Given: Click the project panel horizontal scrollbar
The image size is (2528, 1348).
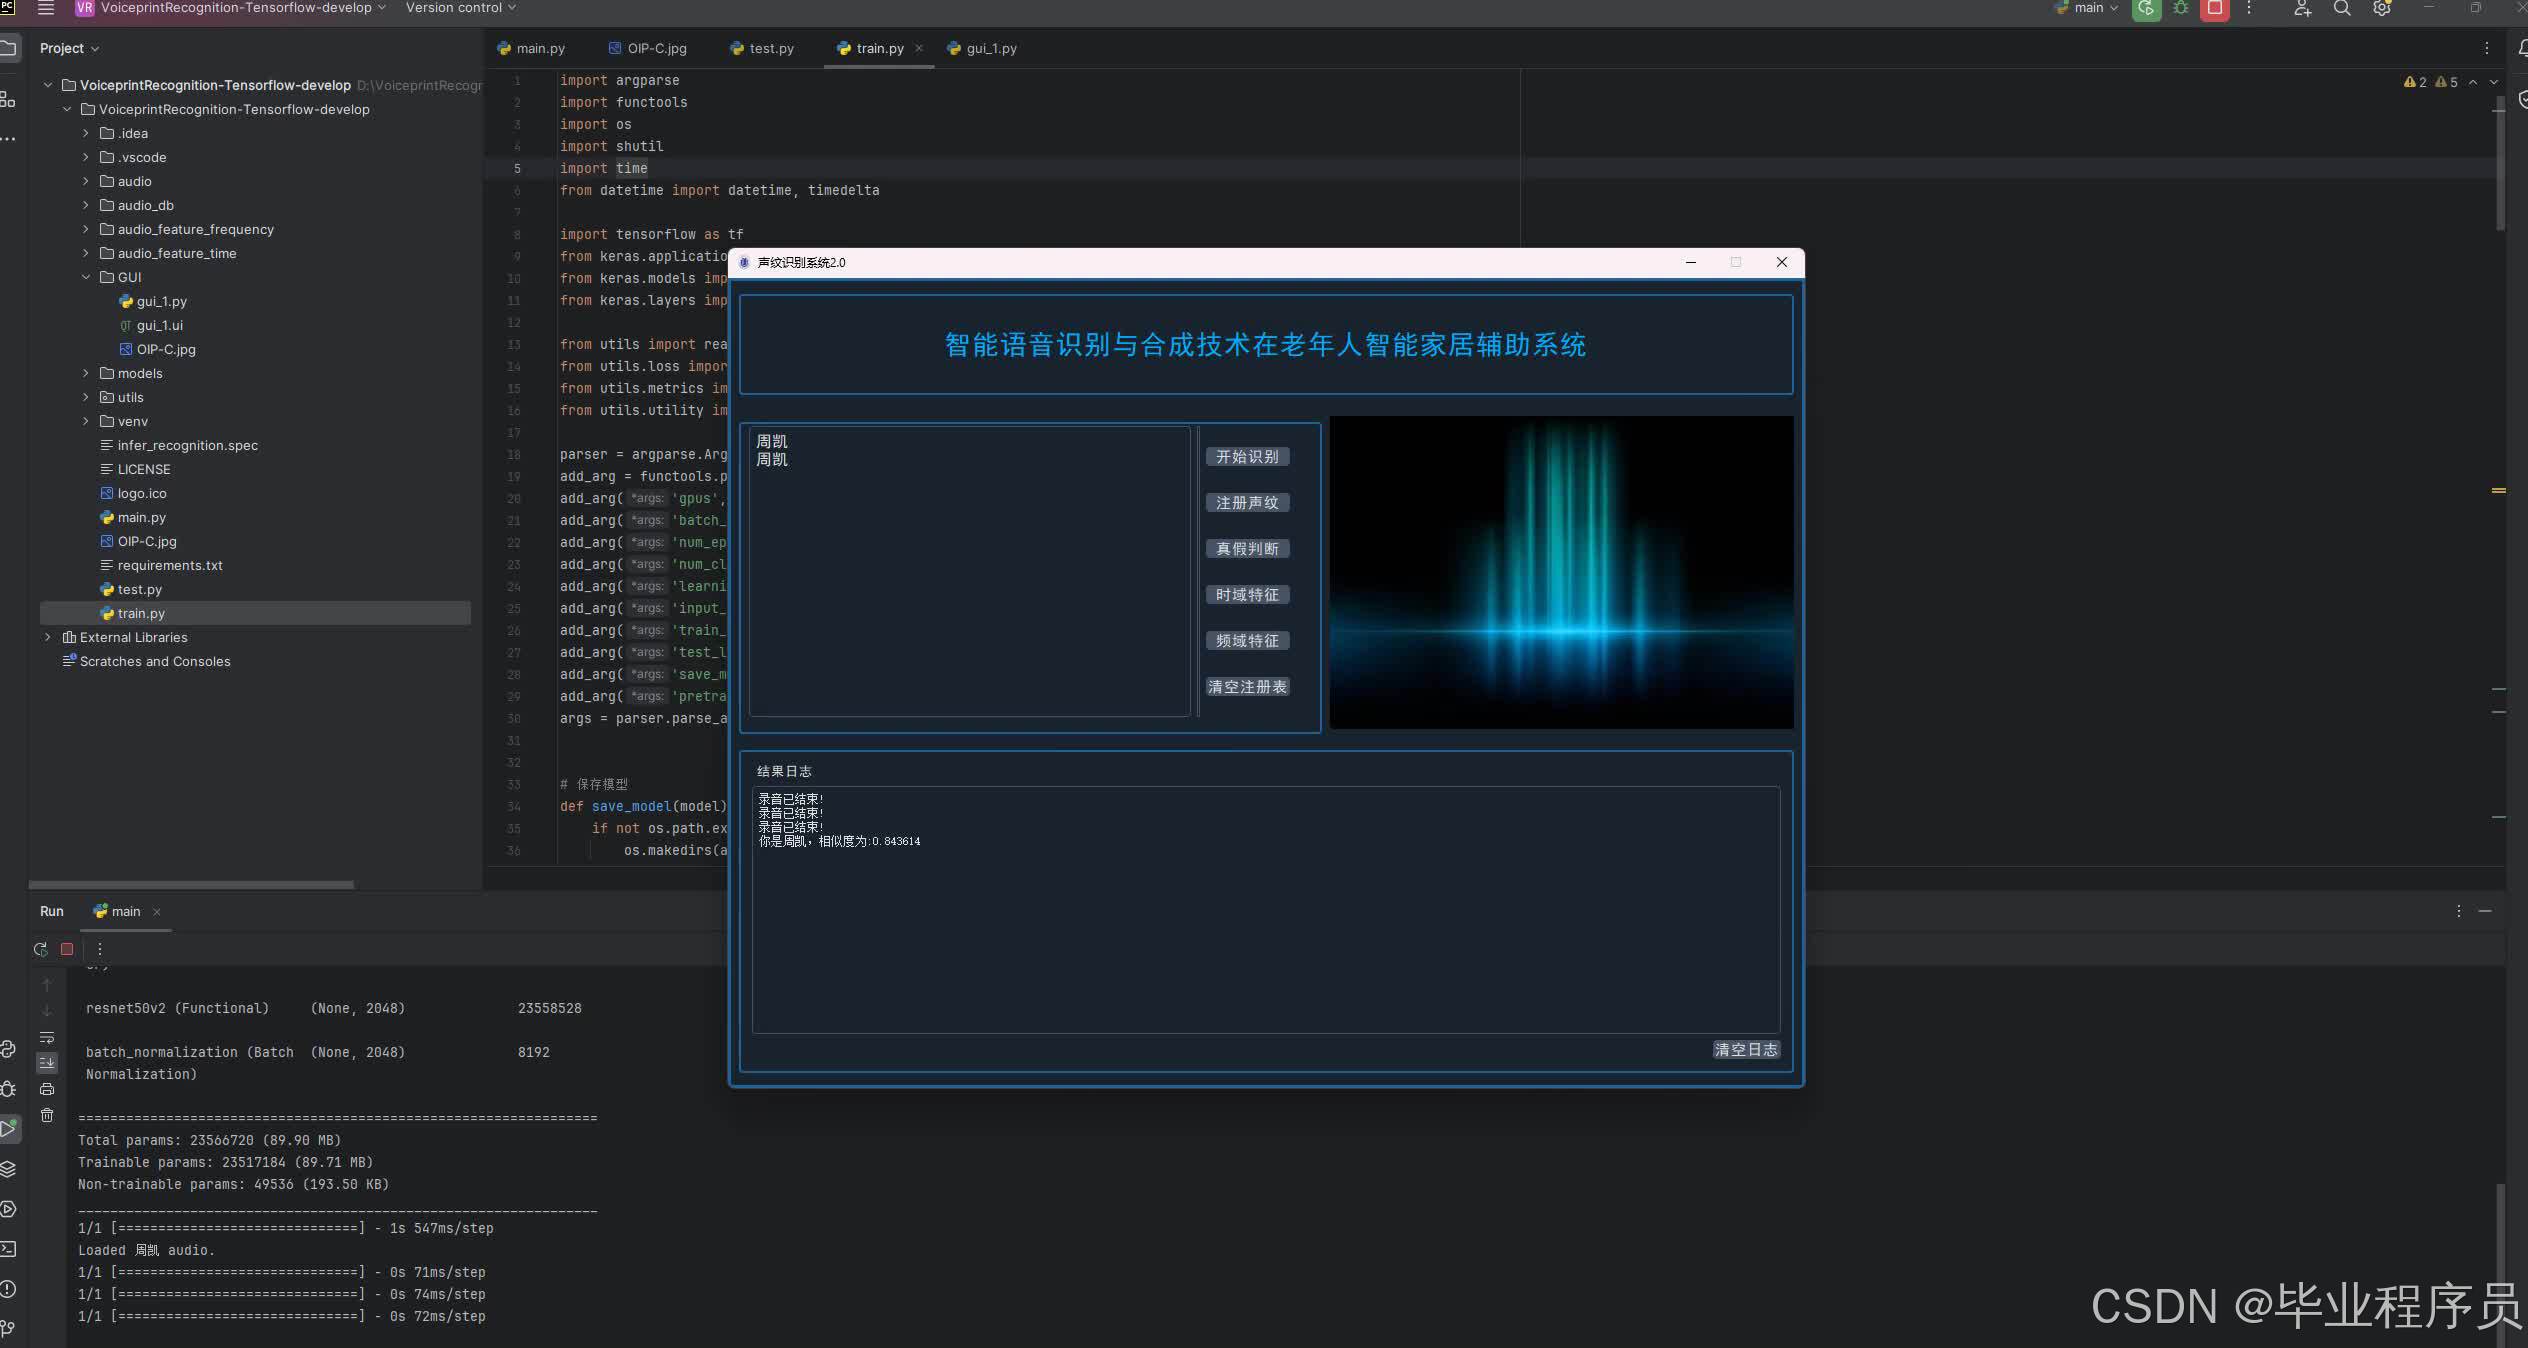Looking at the screenshot, I should pyautogui.click(x=191, y=884).
